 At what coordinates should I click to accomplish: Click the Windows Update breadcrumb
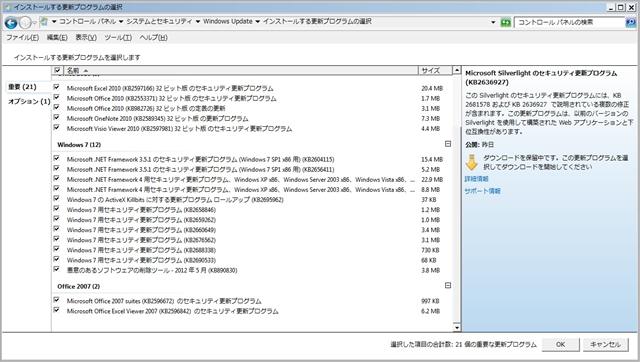[228, 21]
